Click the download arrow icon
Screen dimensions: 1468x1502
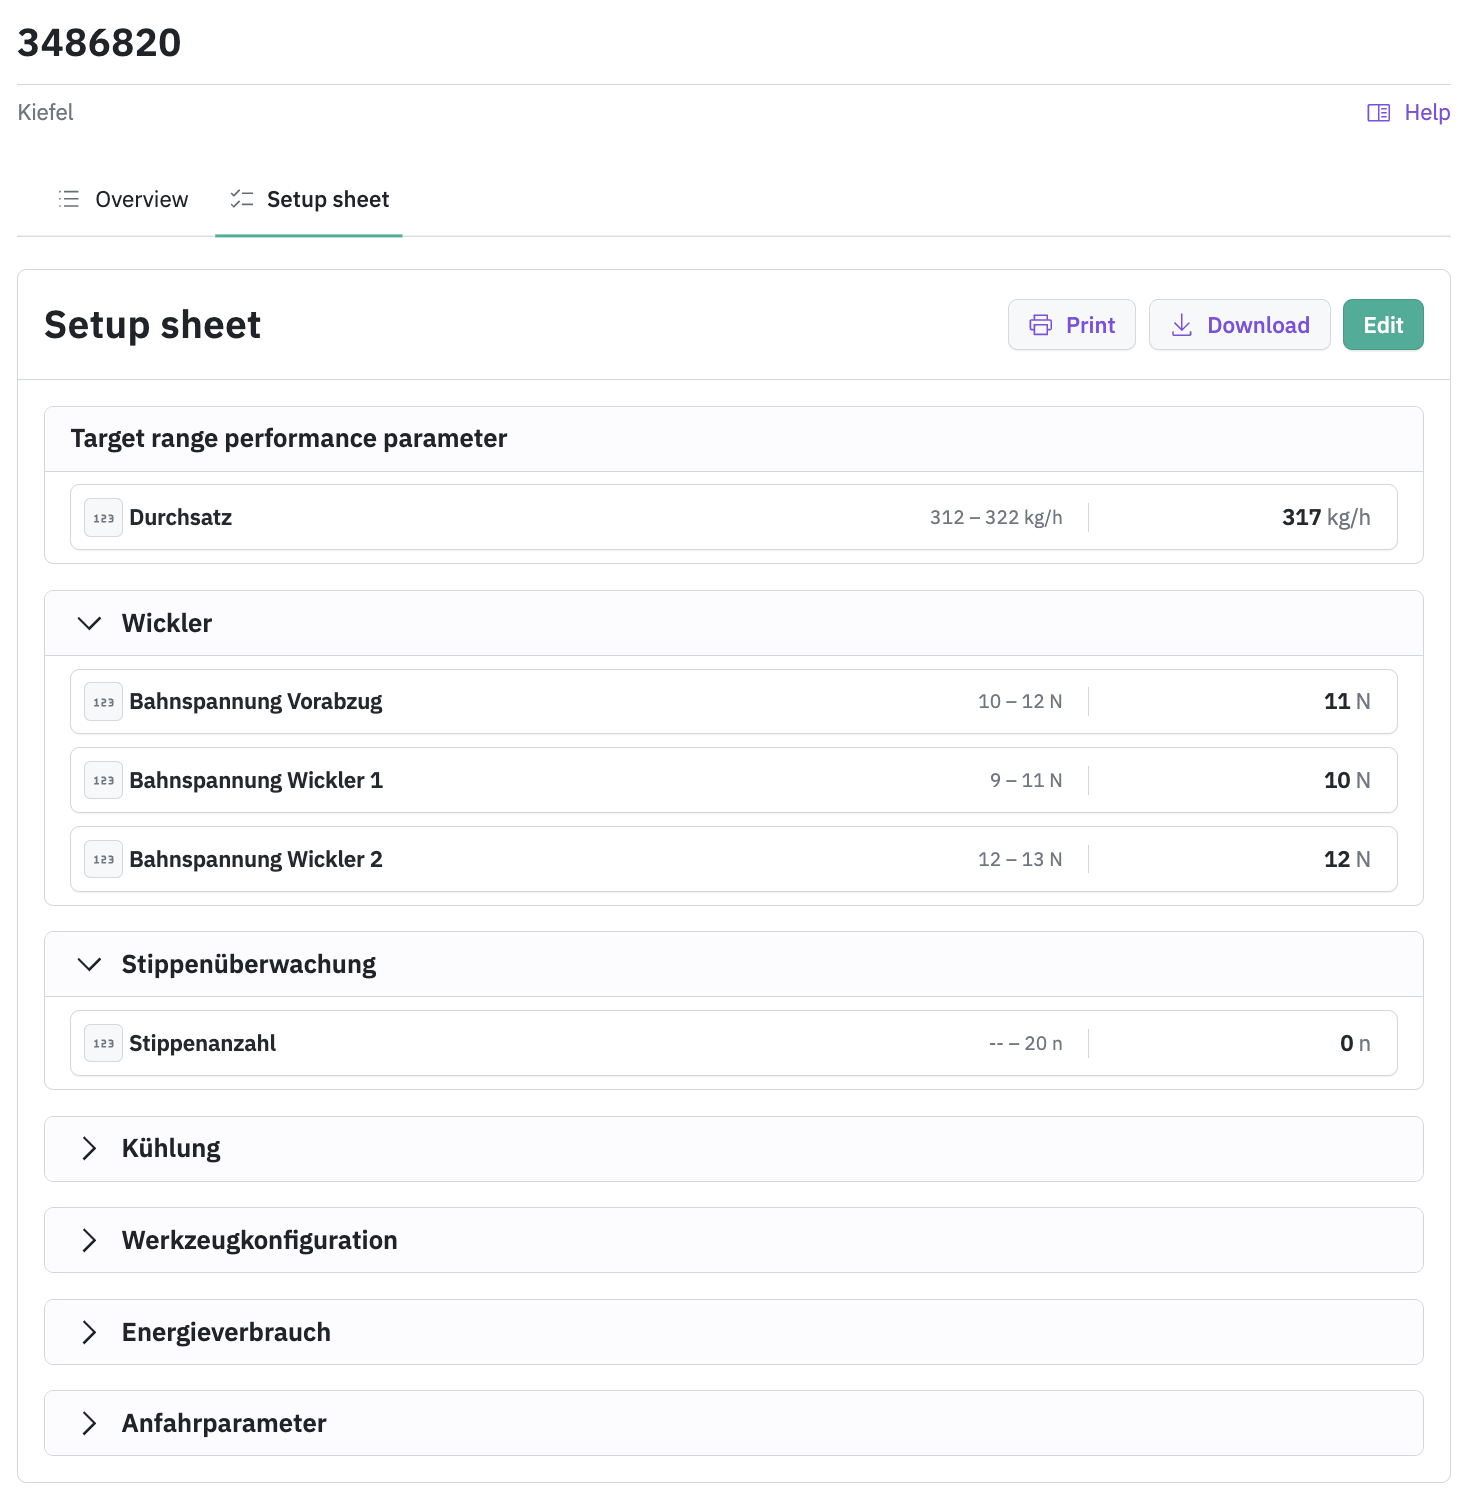point(1181,325)
